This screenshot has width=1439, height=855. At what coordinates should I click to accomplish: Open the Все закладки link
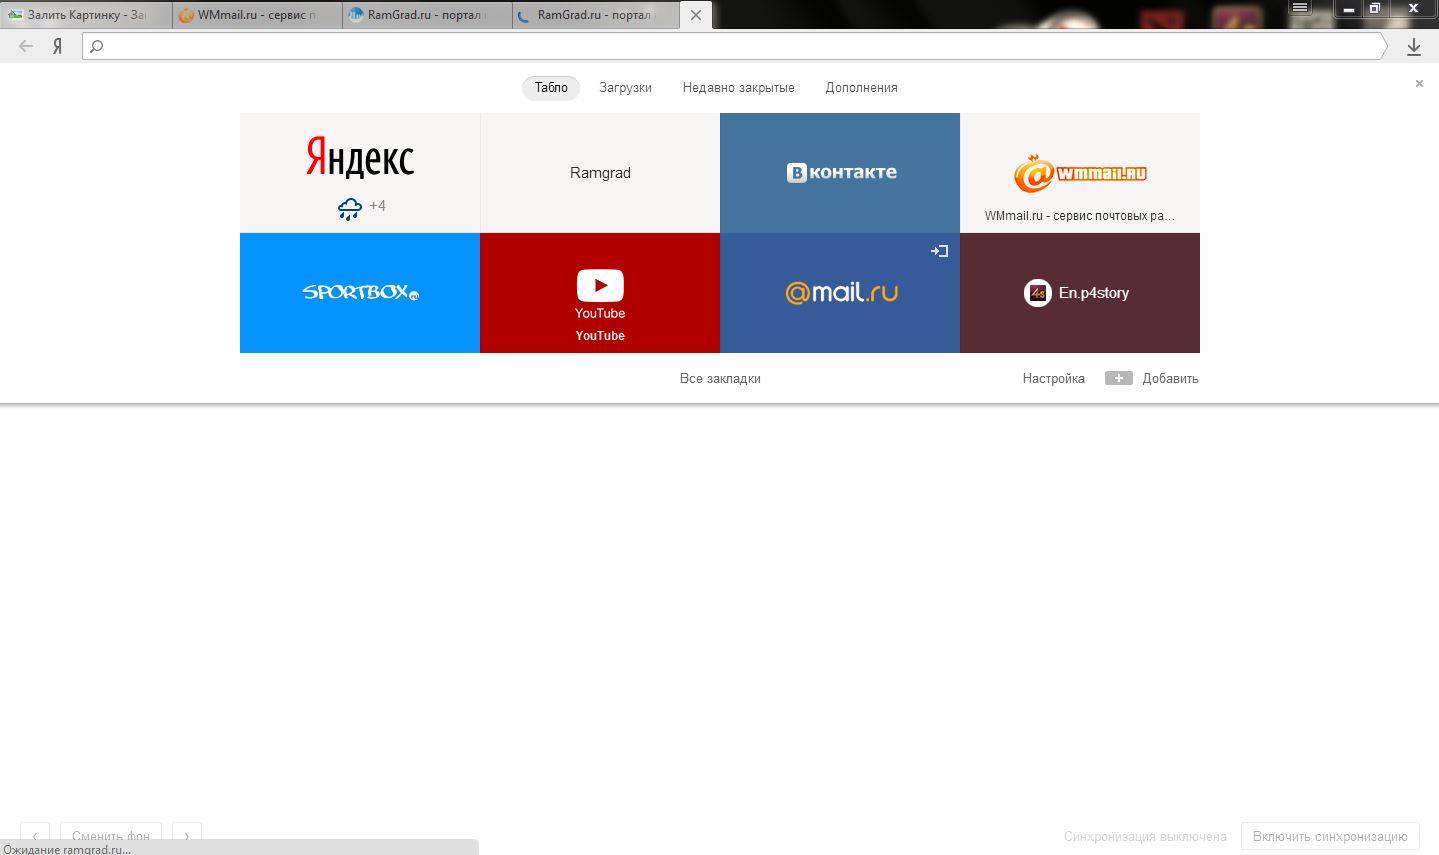(x=720, y=379)
